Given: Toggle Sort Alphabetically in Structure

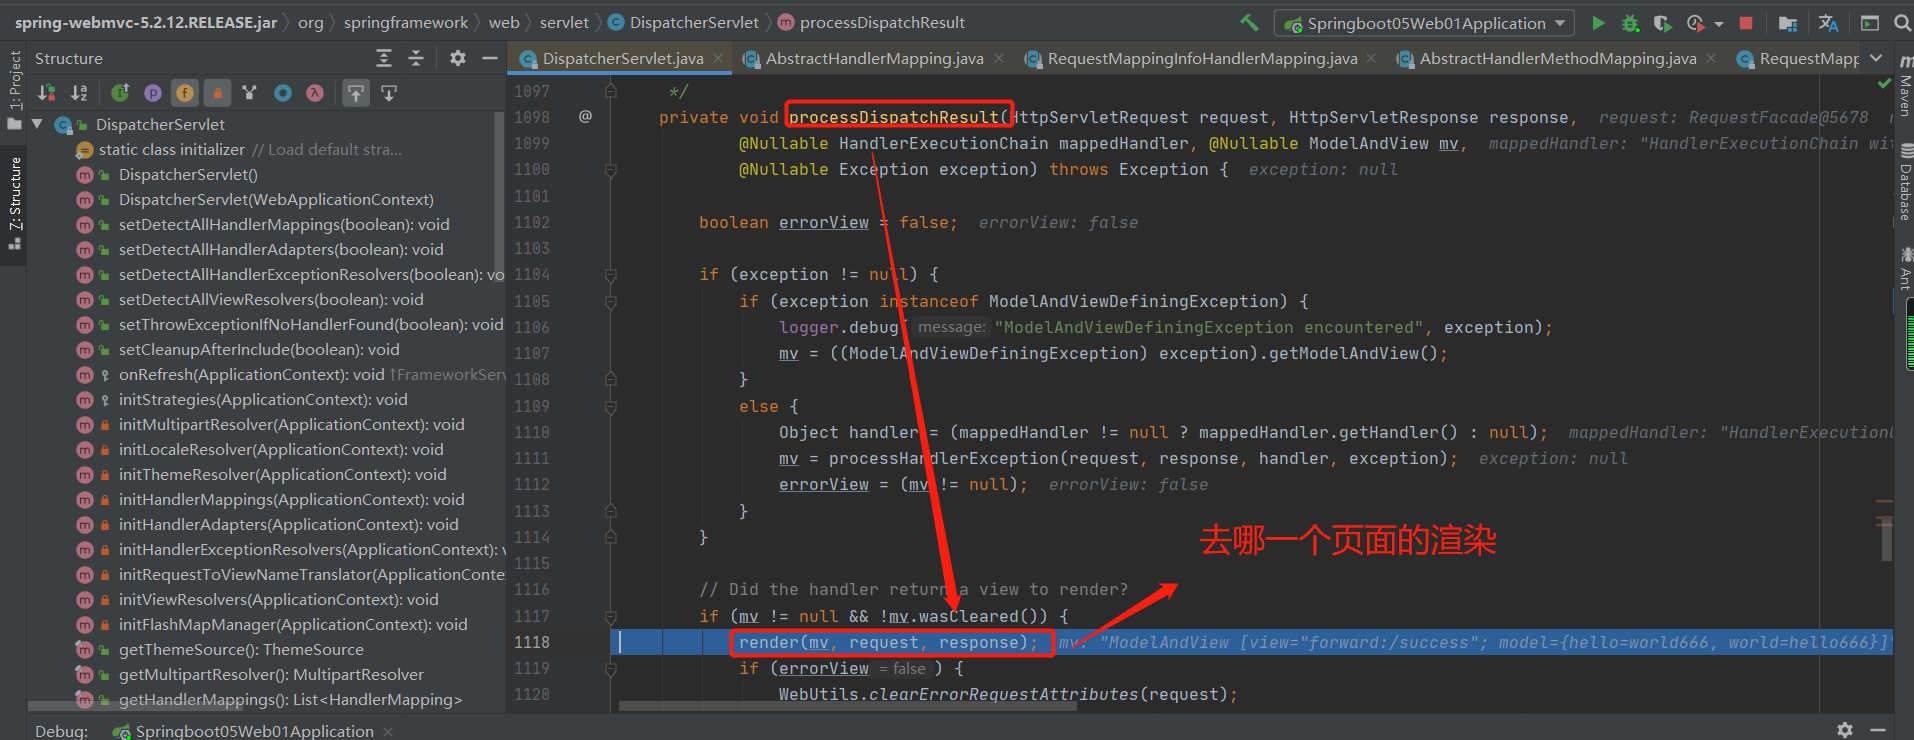Looking at the screenshot, I should pos(79,93).
